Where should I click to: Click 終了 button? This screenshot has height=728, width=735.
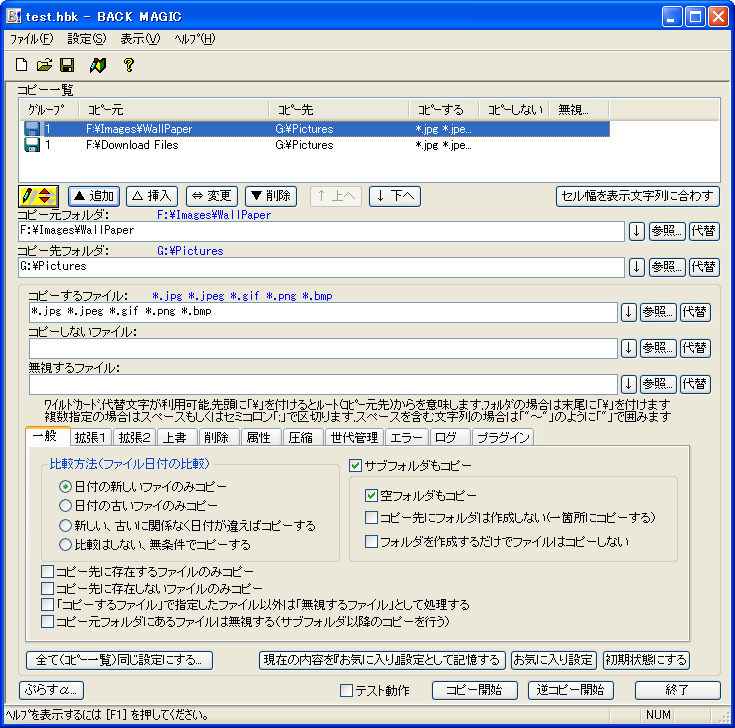pyautogui.click(x=677, y=690)
